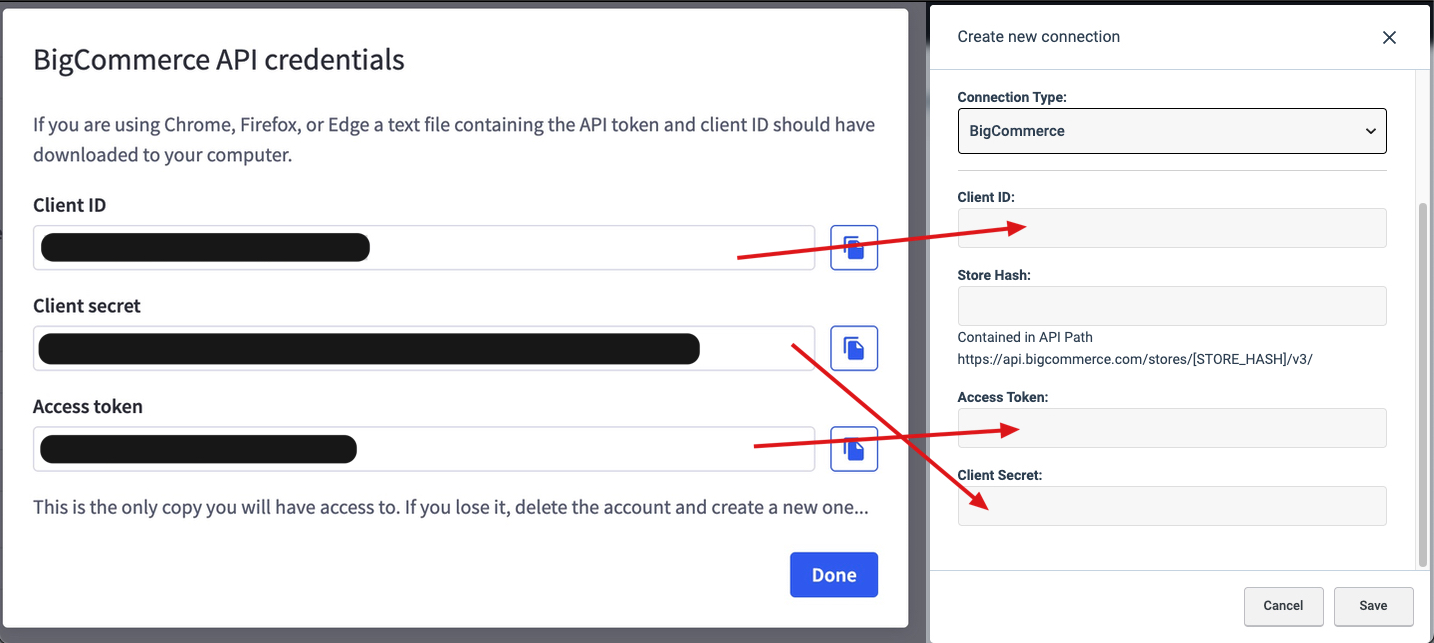Click the 'Contained in API Path' hint
This screenshot has height=643, width=1434.
click(x=1025, y=337)
